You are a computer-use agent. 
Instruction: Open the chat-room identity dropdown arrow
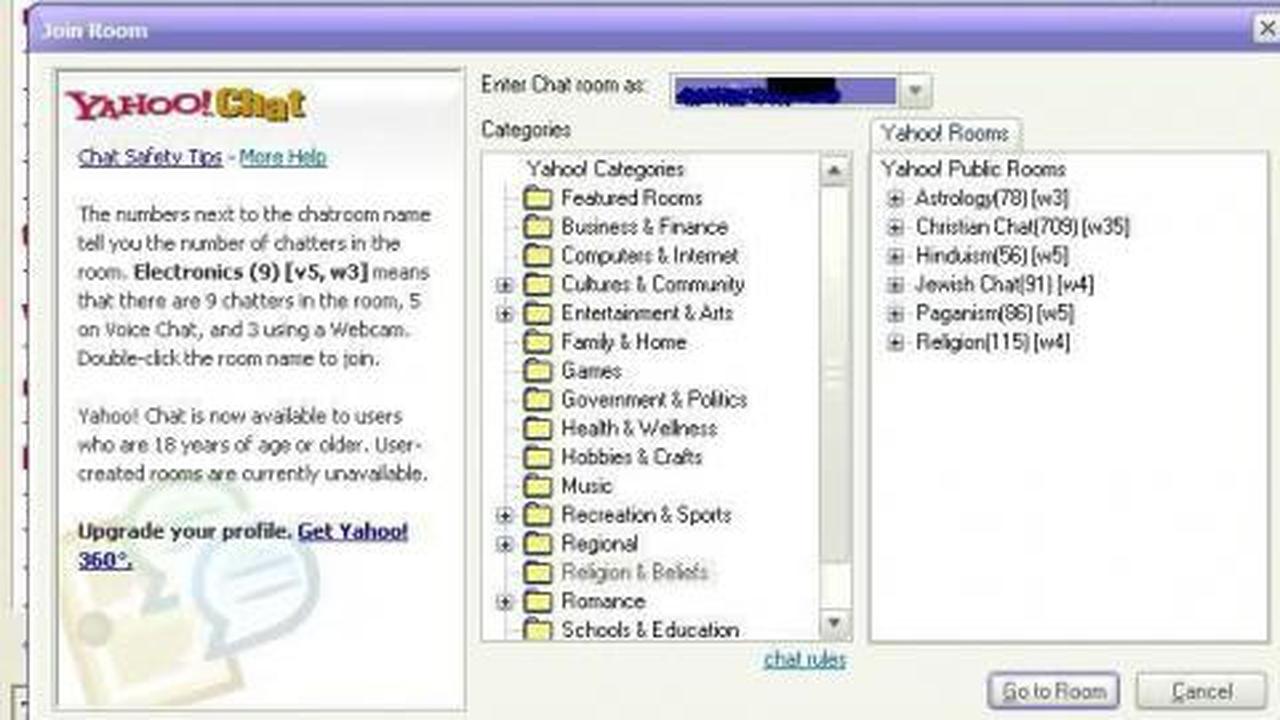[x=915, y=90]
